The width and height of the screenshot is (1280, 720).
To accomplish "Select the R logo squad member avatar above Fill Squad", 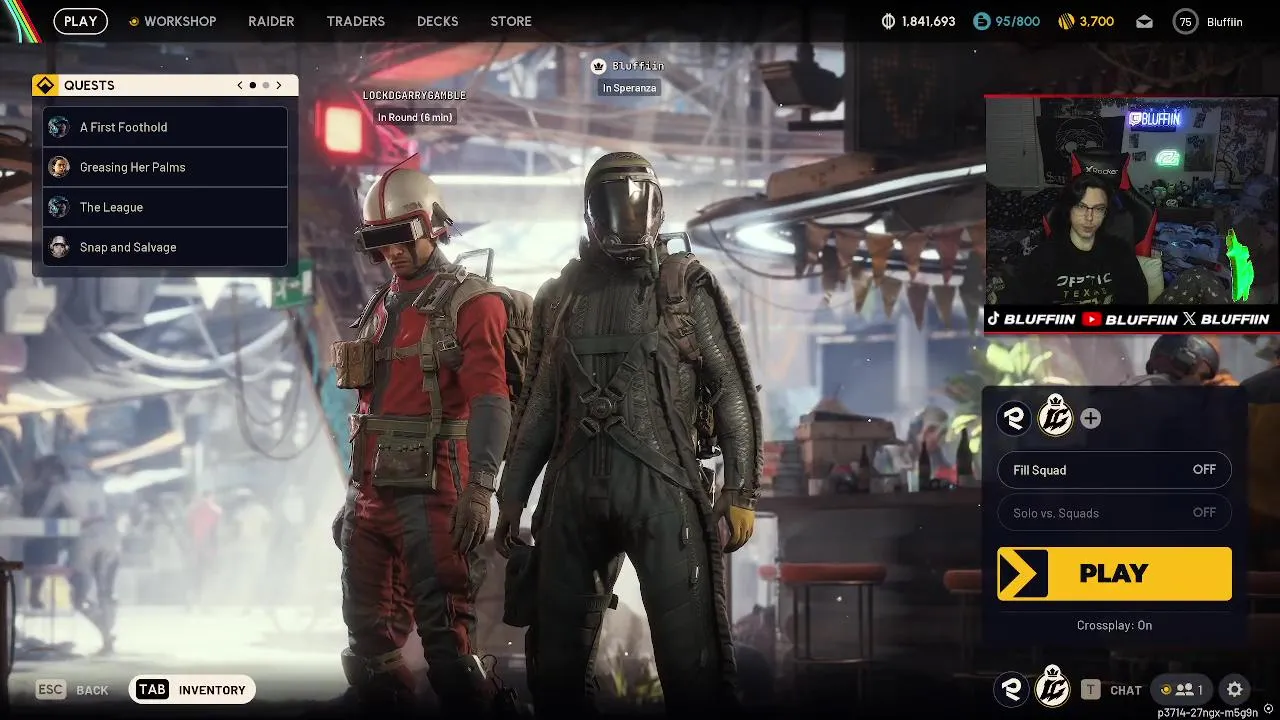I will [1015, 418].
